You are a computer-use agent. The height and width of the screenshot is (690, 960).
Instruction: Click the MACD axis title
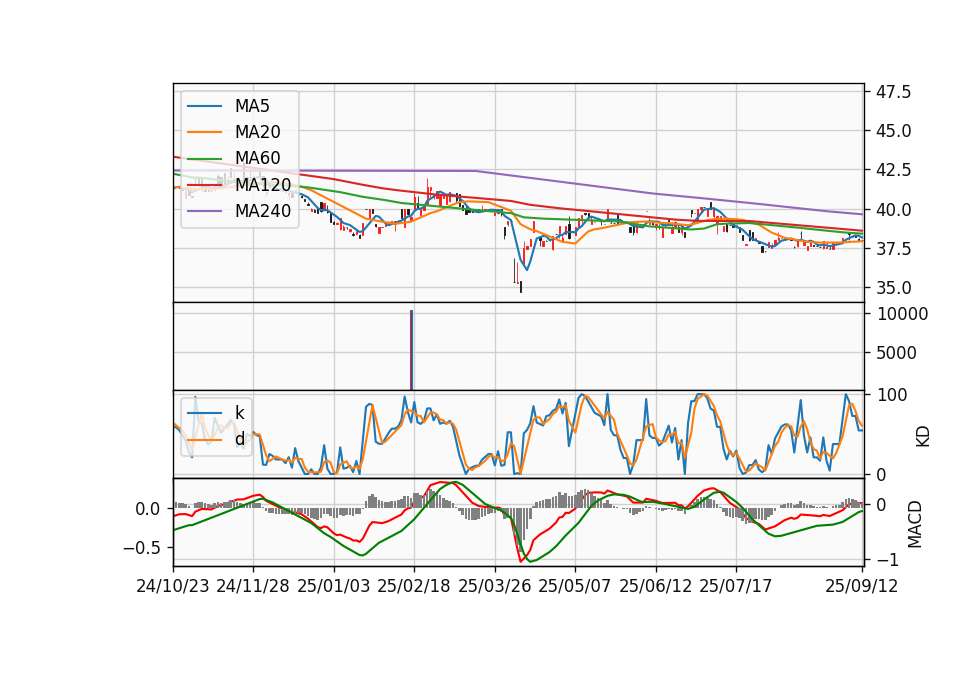tap(914, 524)
